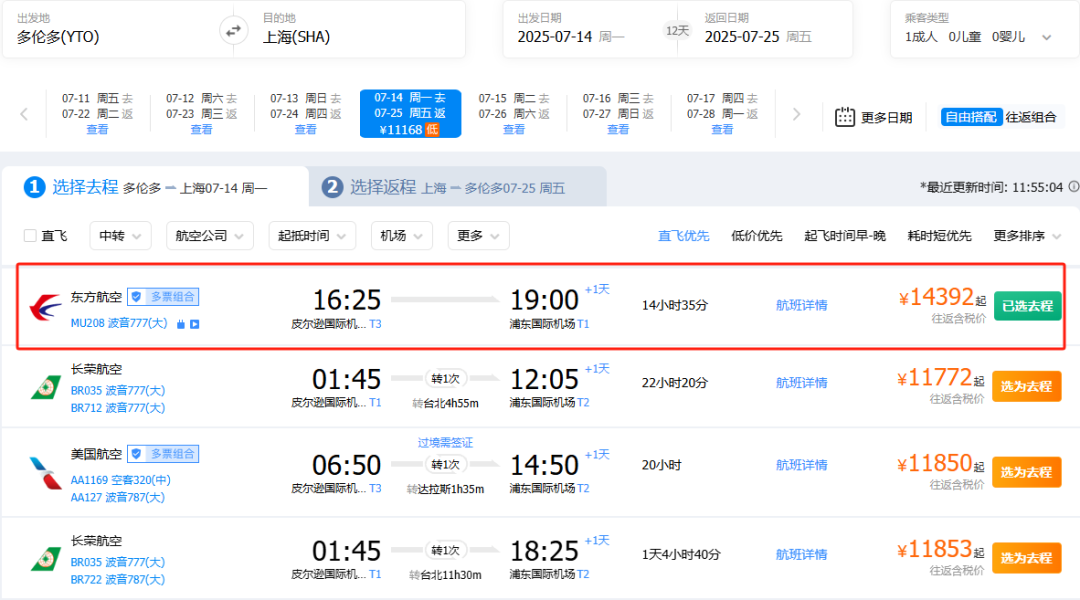This screenshot has height=600, width=1080.
Task: Choose ¥11850 American flight with 选为去程
Action: tap(1026, 473)
